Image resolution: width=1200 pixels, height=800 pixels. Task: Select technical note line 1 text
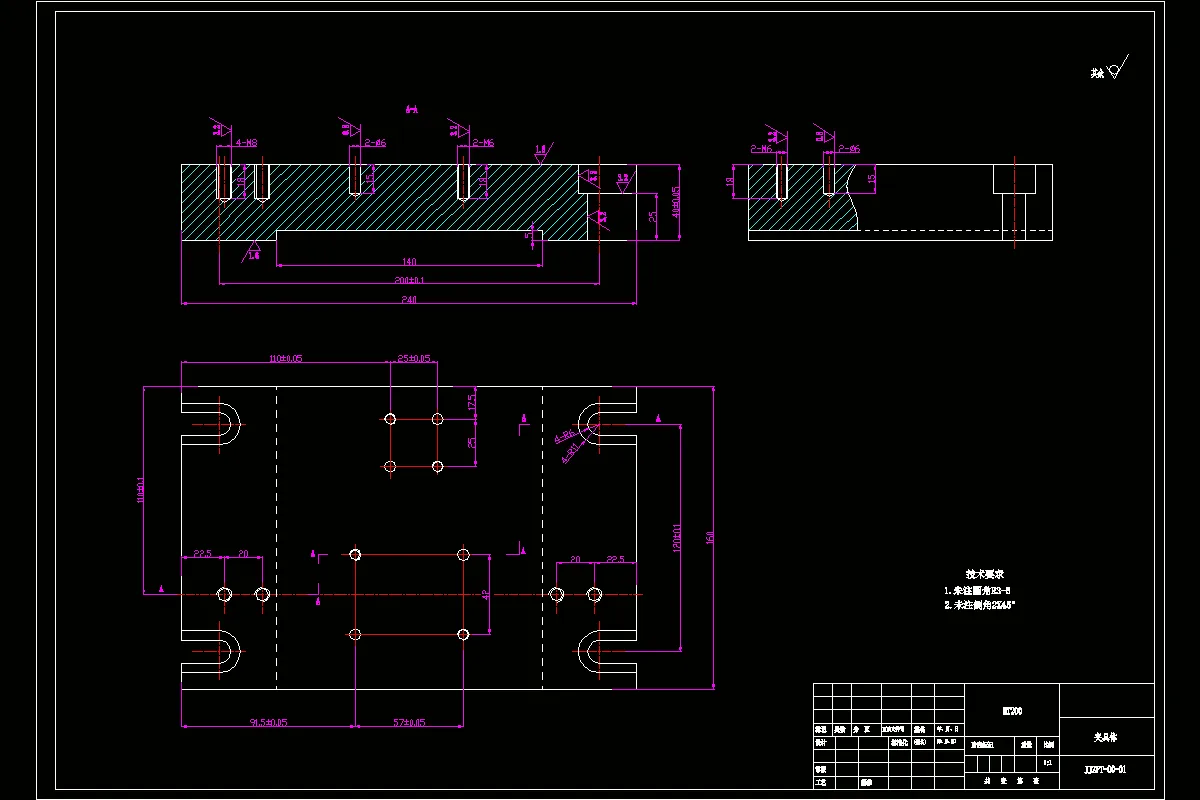(x=977, y=590)
